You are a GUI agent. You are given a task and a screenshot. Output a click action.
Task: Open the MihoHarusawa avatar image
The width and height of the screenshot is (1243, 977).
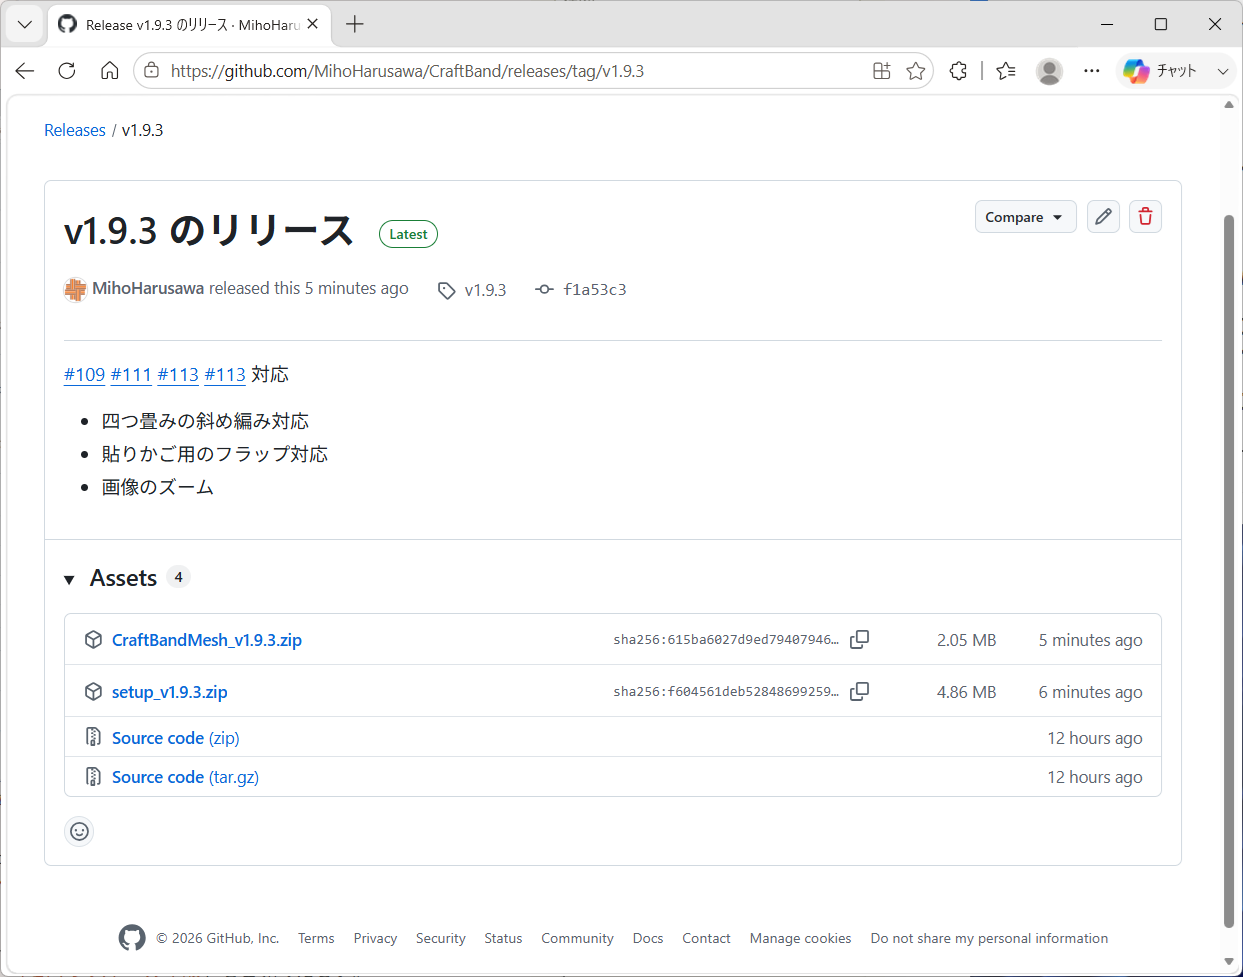(76, 289)
